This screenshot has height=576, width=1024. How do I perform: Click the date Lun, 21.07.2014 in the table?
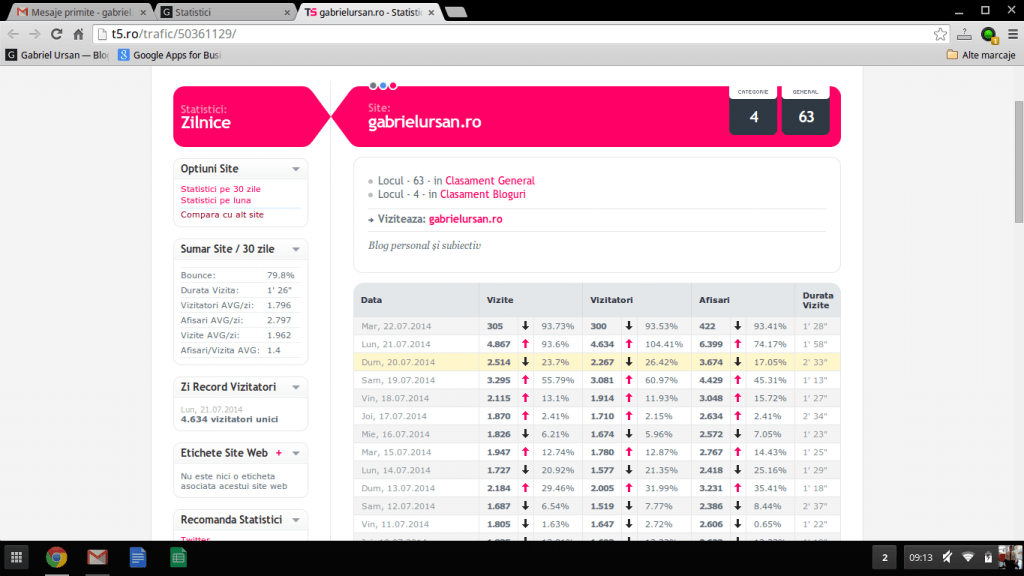396,344
